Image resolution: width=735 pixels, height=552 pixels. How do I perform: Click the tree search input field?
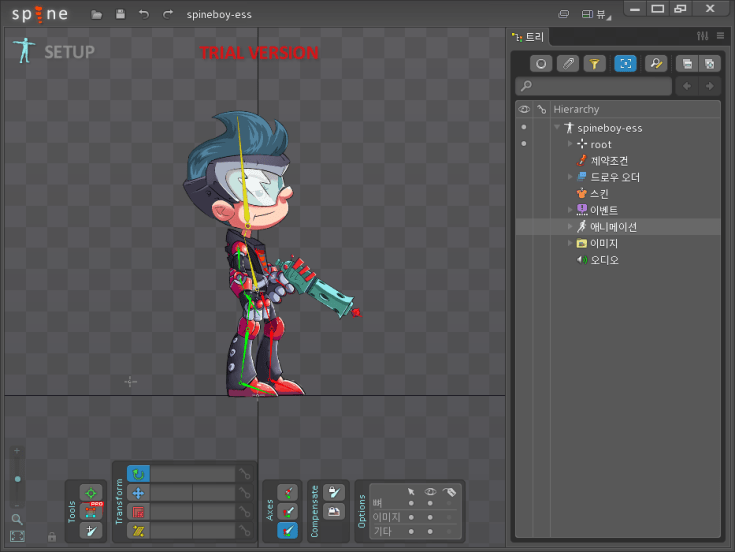(594, 87)
